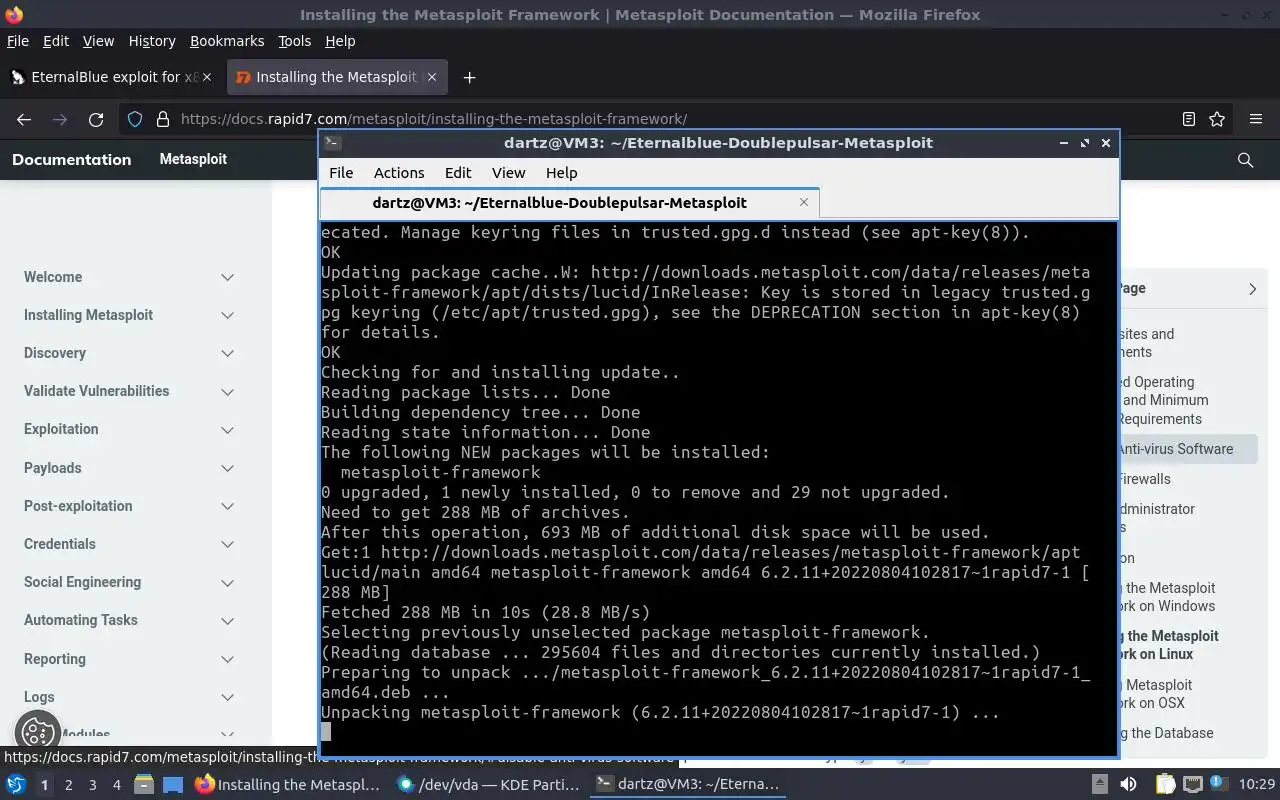Image resolution: width=1280 pixels, height=800 pixels.
Task: Close the Installing the Metasploit tab
Action: 432,77
